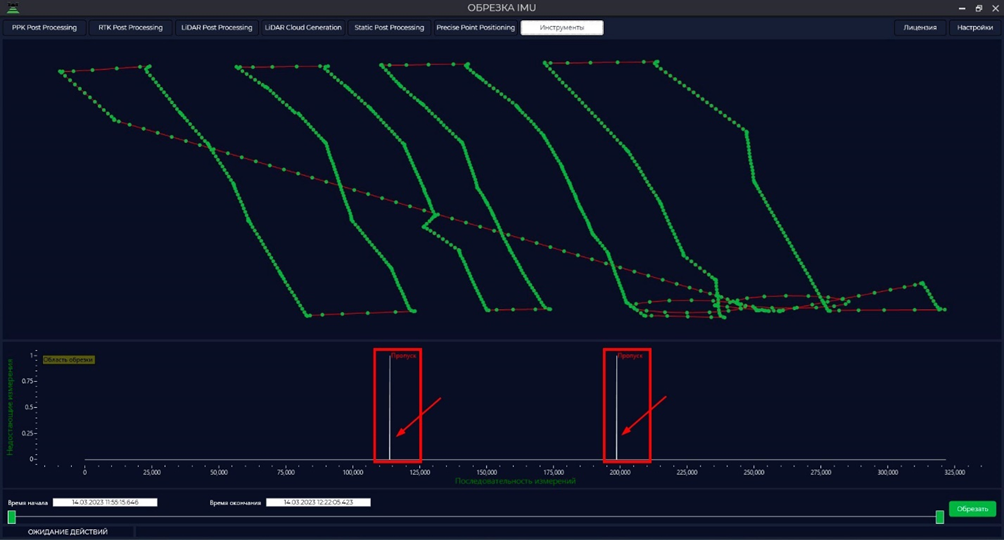Click the 150,000 axis tick label
The height and width of the screenshot is (540, 1004).
(x=487, y=472)
